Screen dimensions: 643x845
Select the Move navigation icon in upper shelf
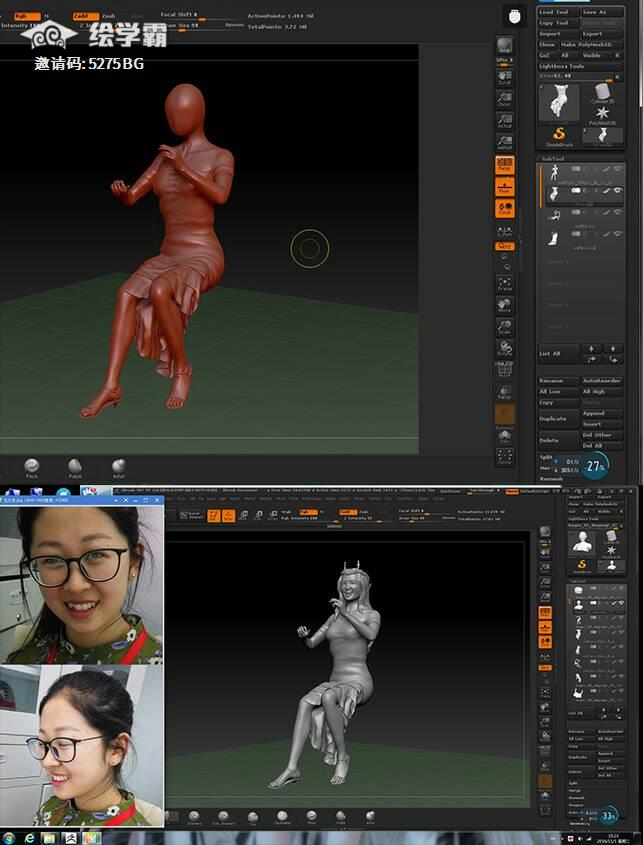[505, 305]
